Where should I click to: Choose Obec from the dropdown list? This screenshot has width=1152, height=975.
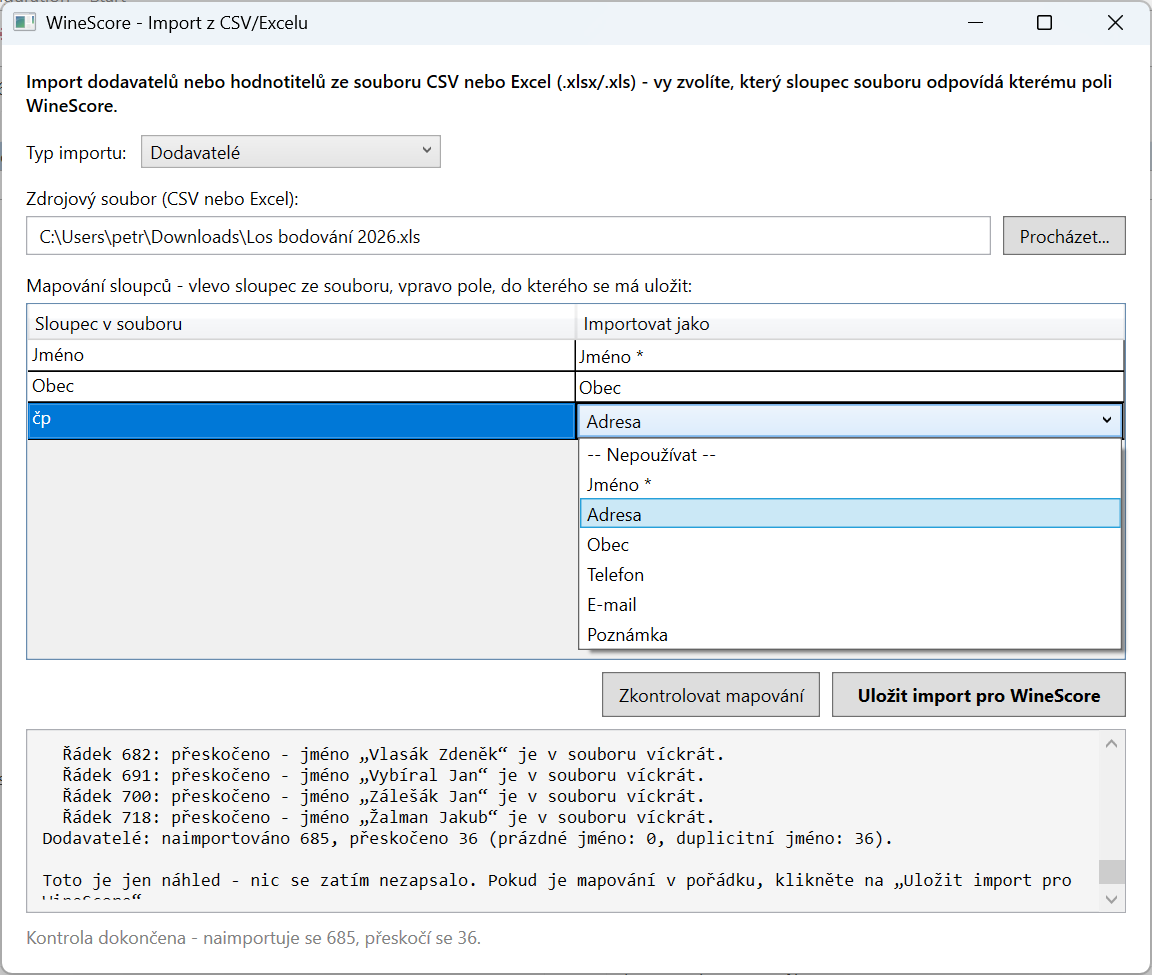[x=850, y=544]
